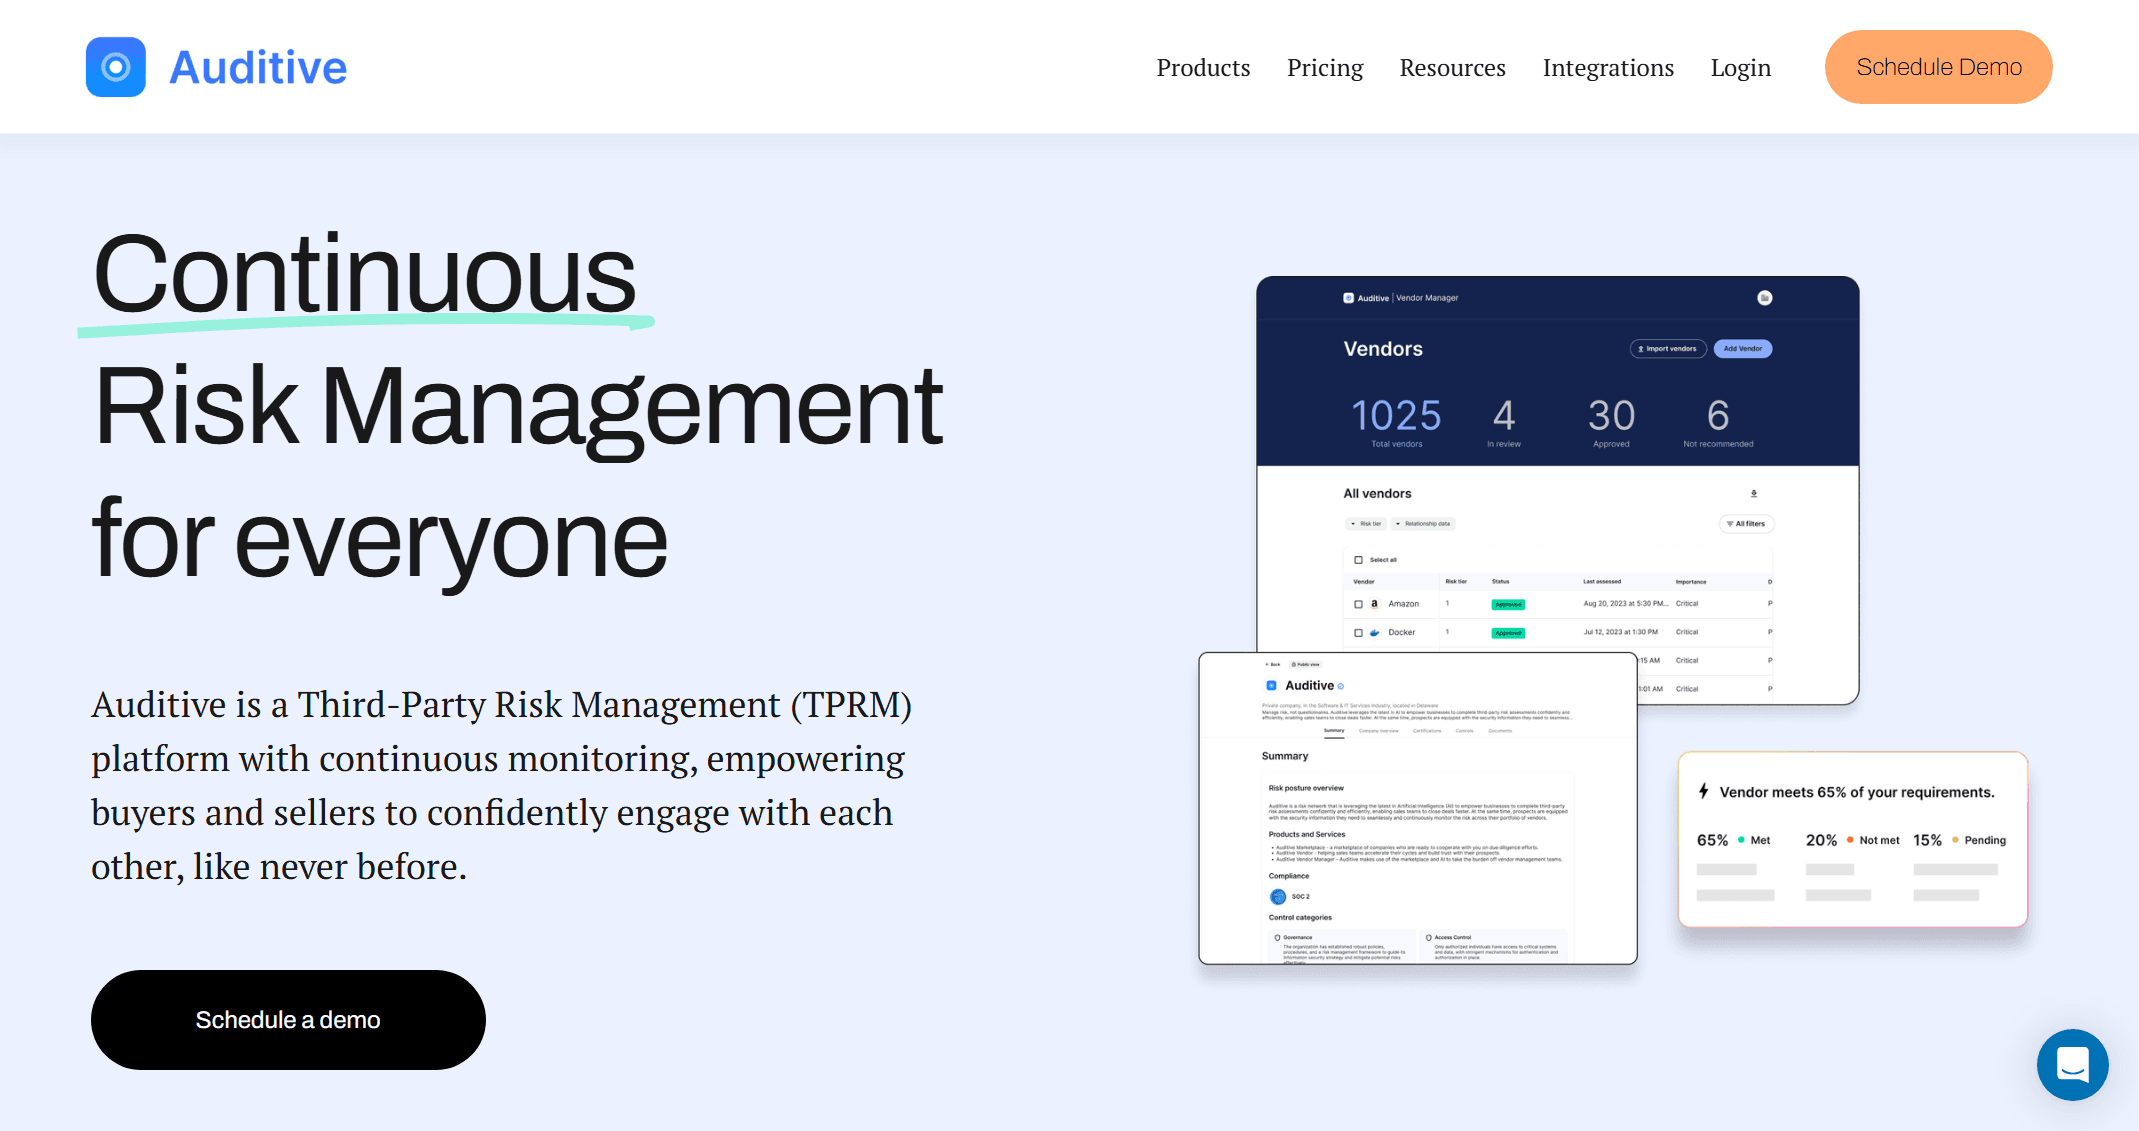Open the Products menu item
This screenshot has height=1131, width=2139.
(1203, 67)
